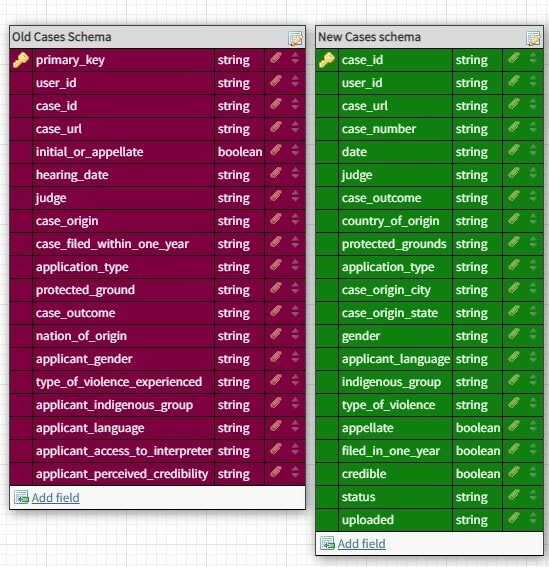Click the key icon beside New schema case_id
This screenshot has width=549, height=567.
click(327, 60)
